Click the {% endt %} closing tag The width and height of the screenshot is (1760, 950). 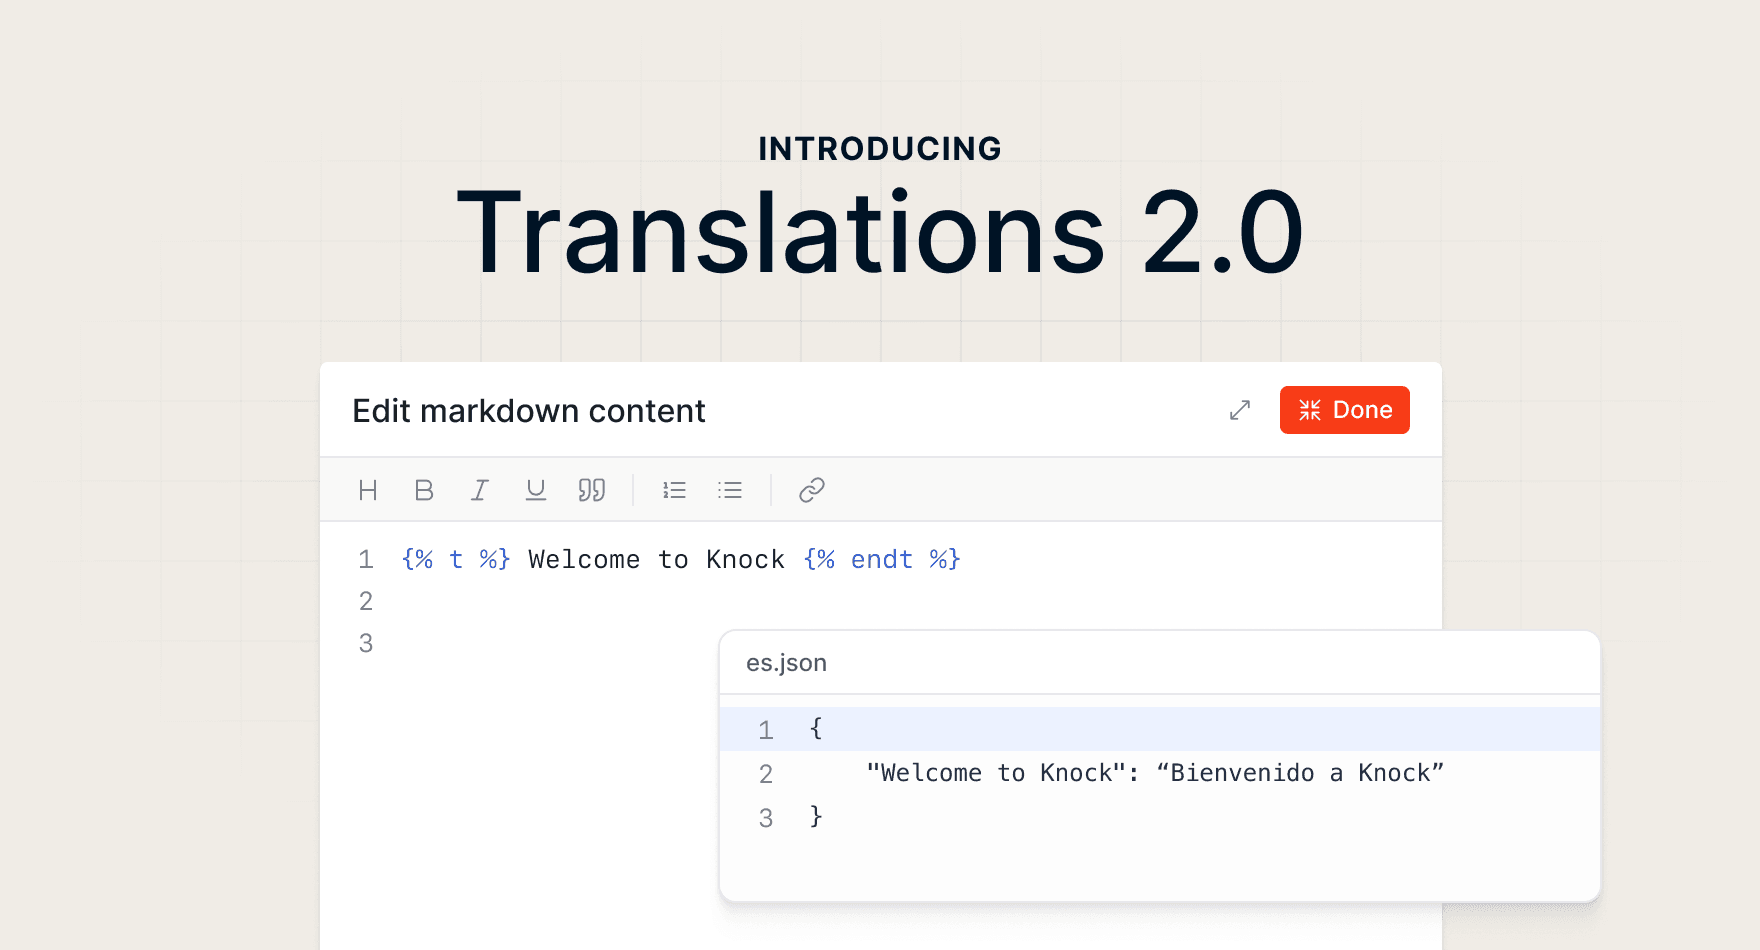click(x=881, y=559)
